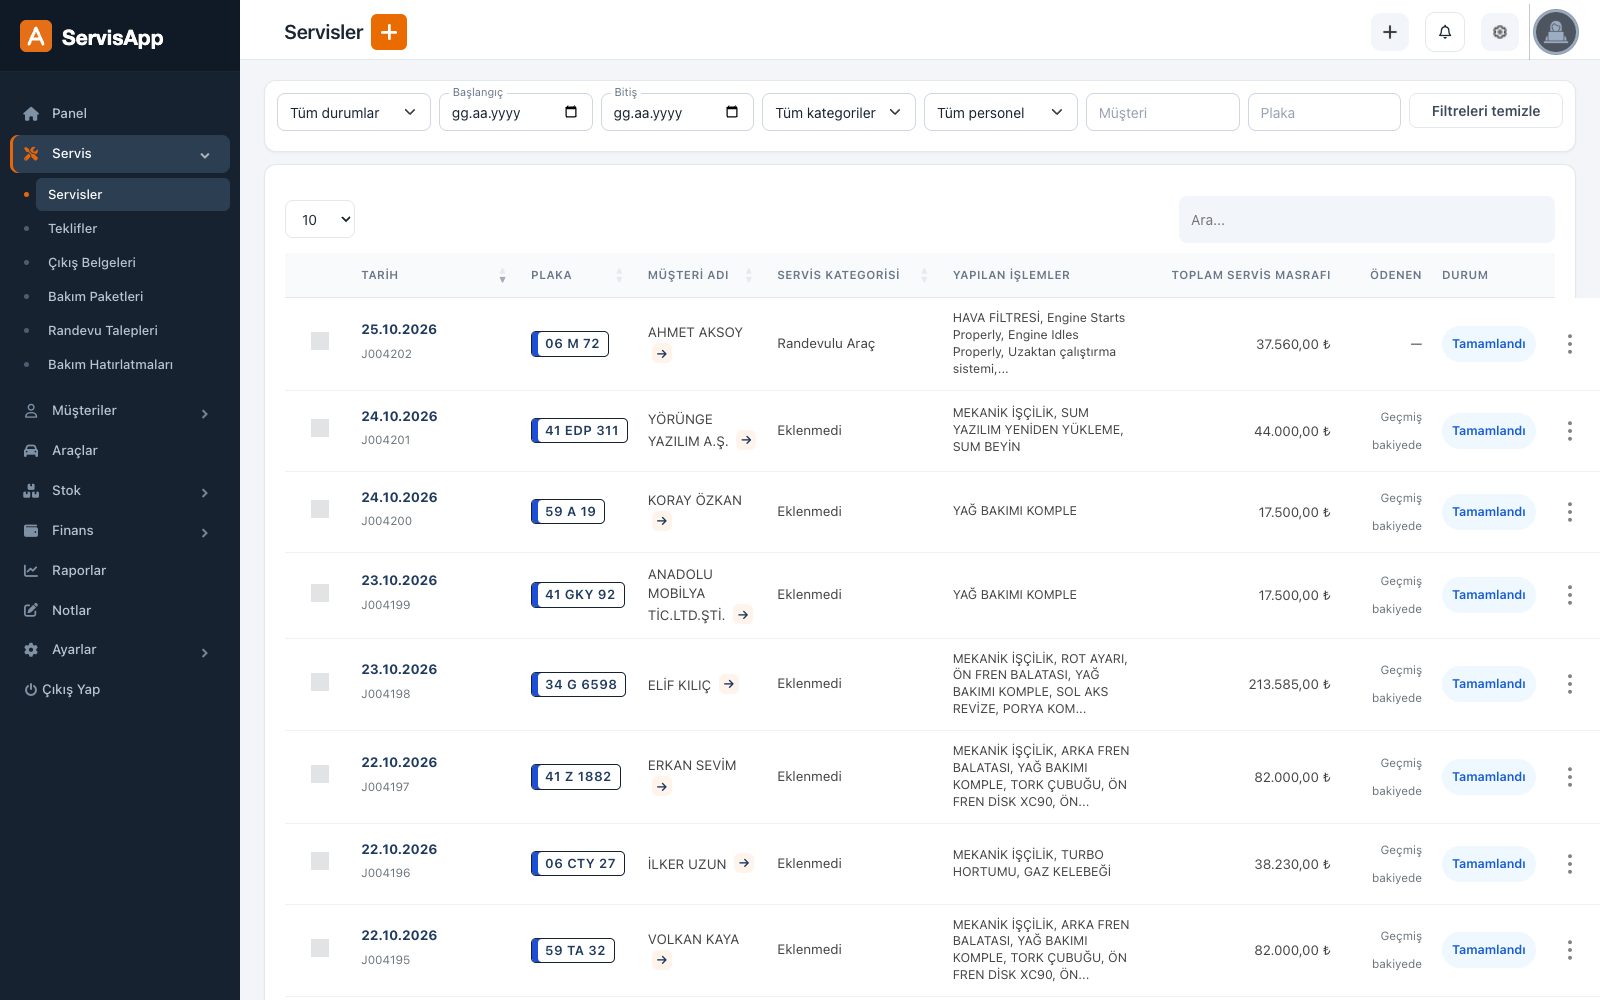Image resolution: width=1600 pixels, height=1000 pixels.
Task: Click the Ara... search field
Action: point(1367,220)
